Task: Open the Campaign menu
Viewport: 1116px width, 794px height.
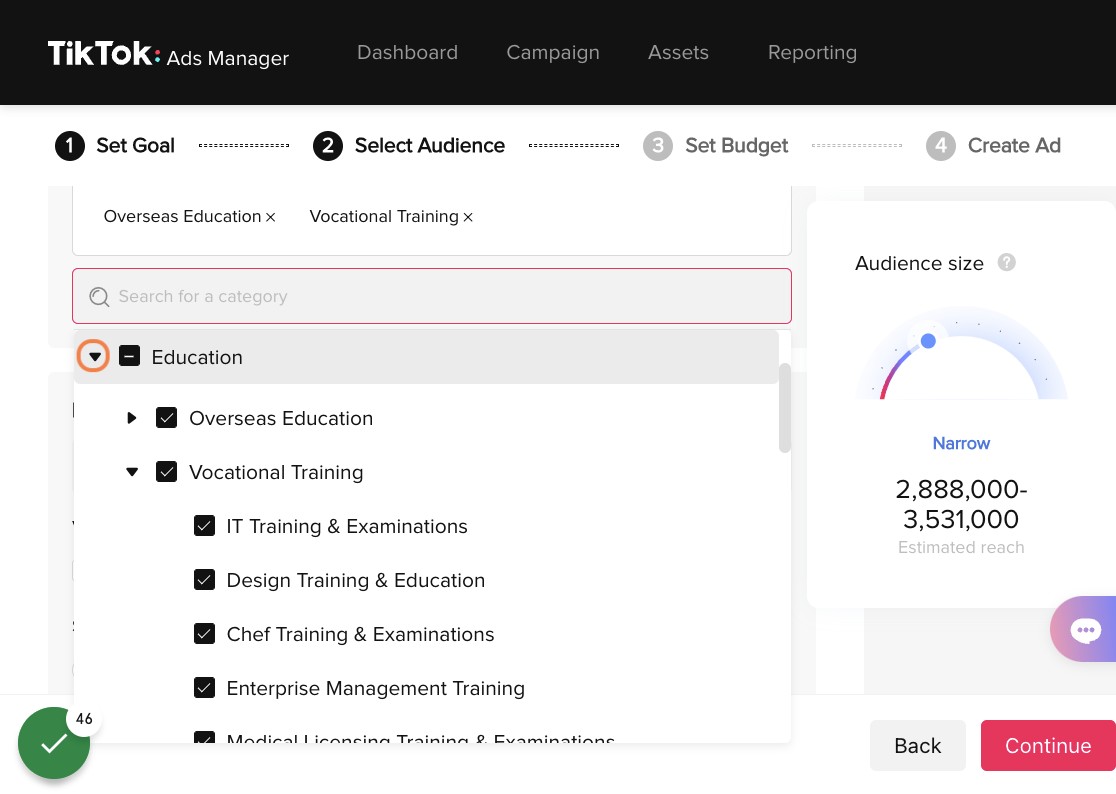Action: coord(552,52)
